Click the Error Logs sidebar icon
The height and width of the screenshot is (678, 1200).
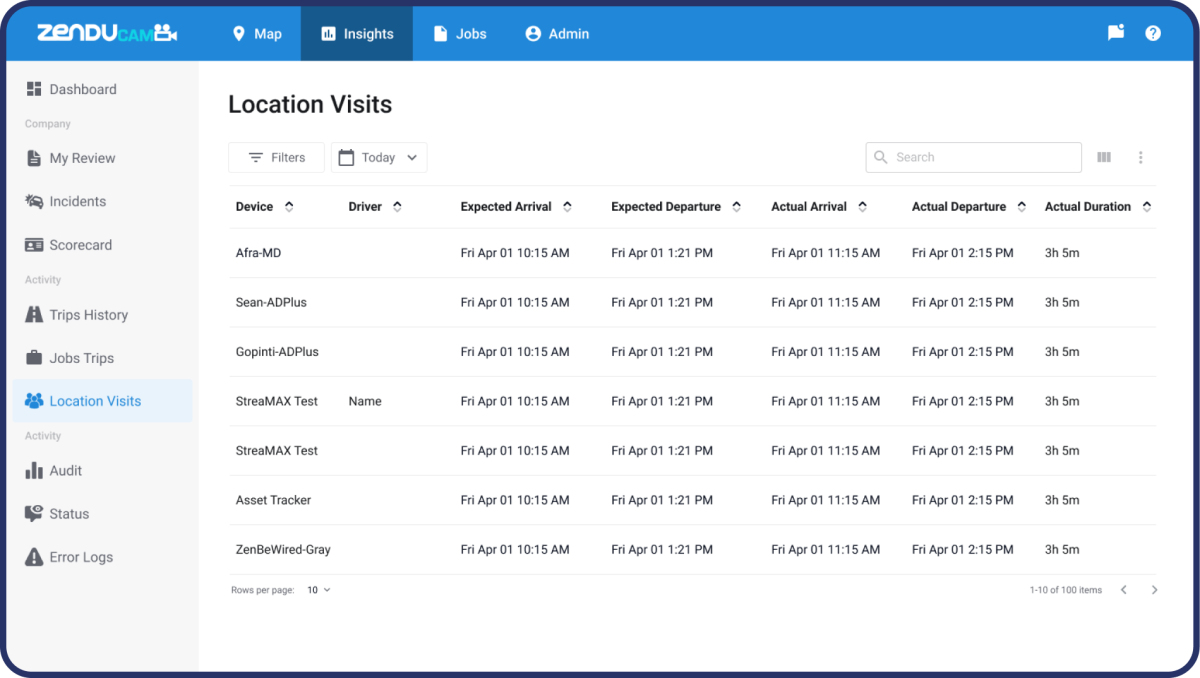tap(33, 557)
